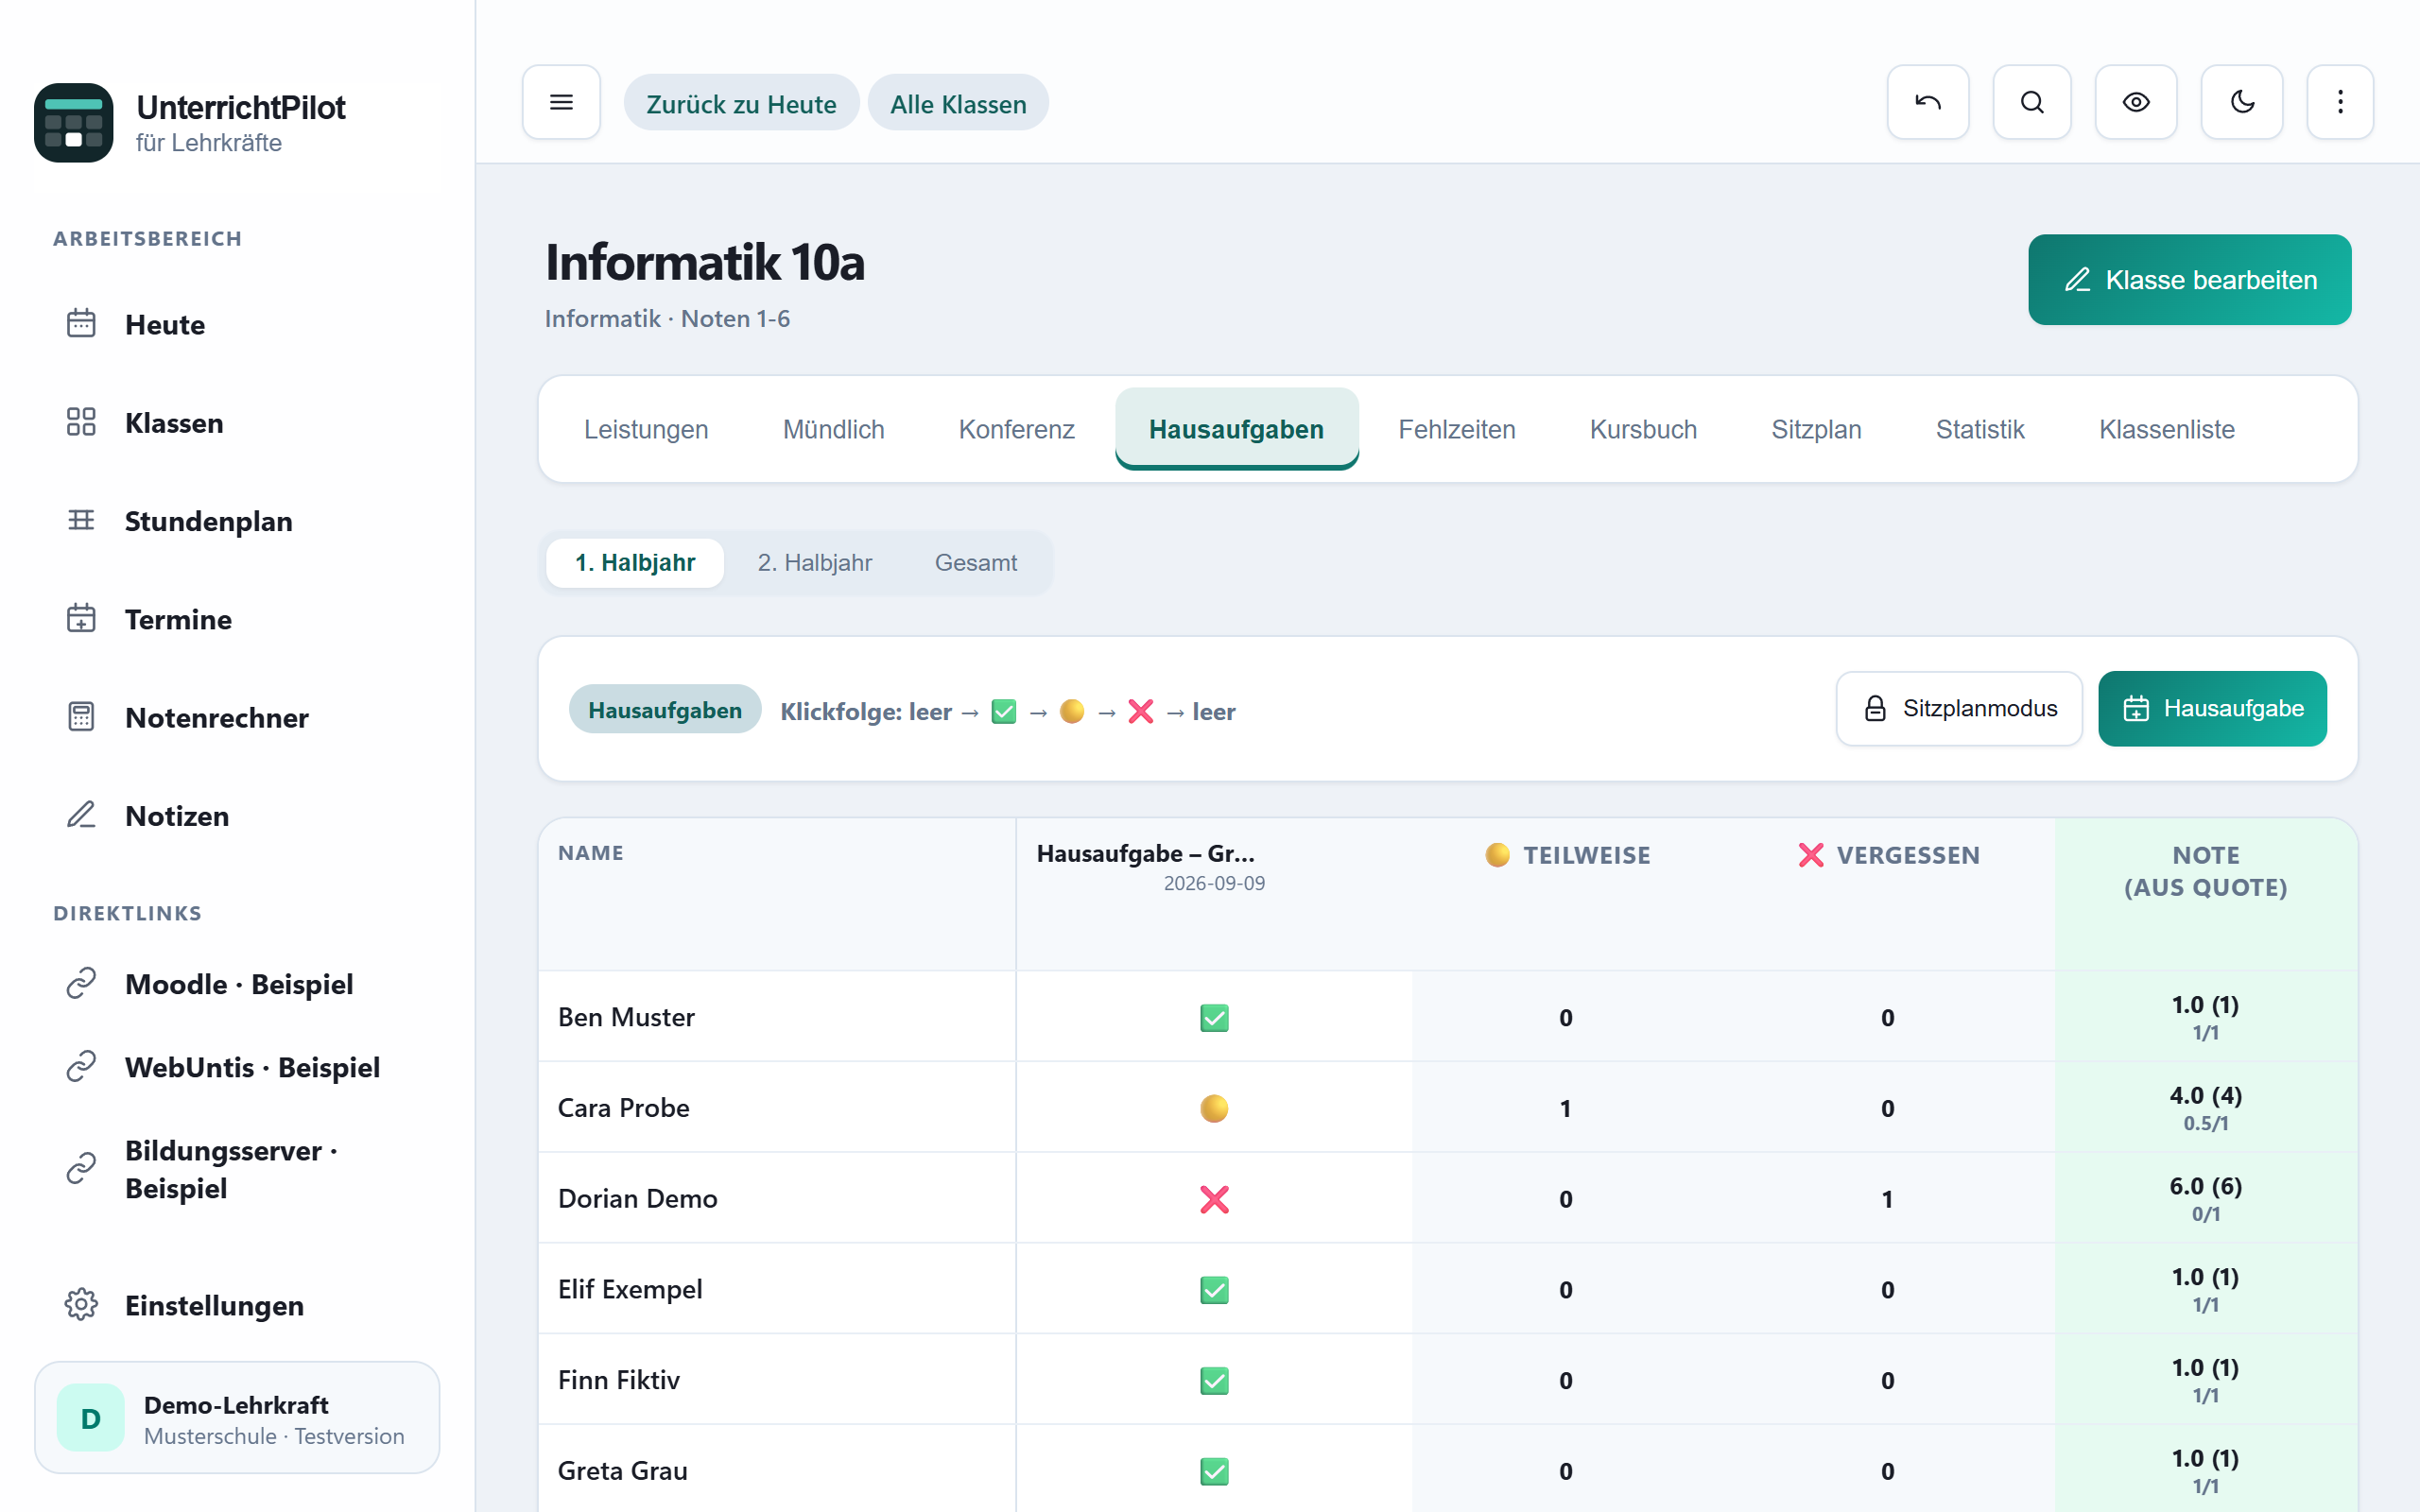Click the undo arrow icon
The image size is (2420, 1512).
(x=1927, y=102)
